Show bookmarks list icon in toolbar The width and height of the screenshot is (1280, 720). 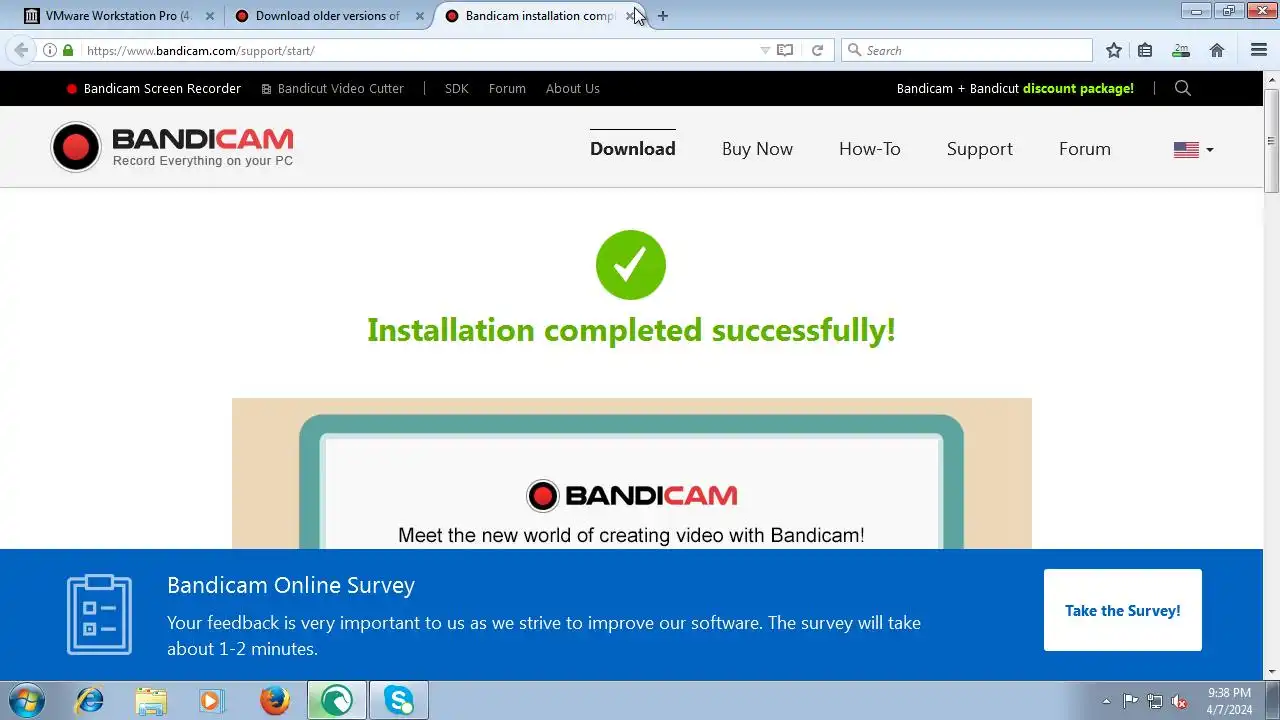1145,50
